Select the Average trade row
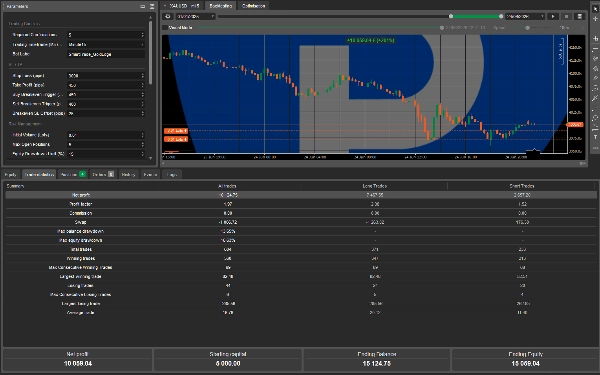 click(300, 313)
